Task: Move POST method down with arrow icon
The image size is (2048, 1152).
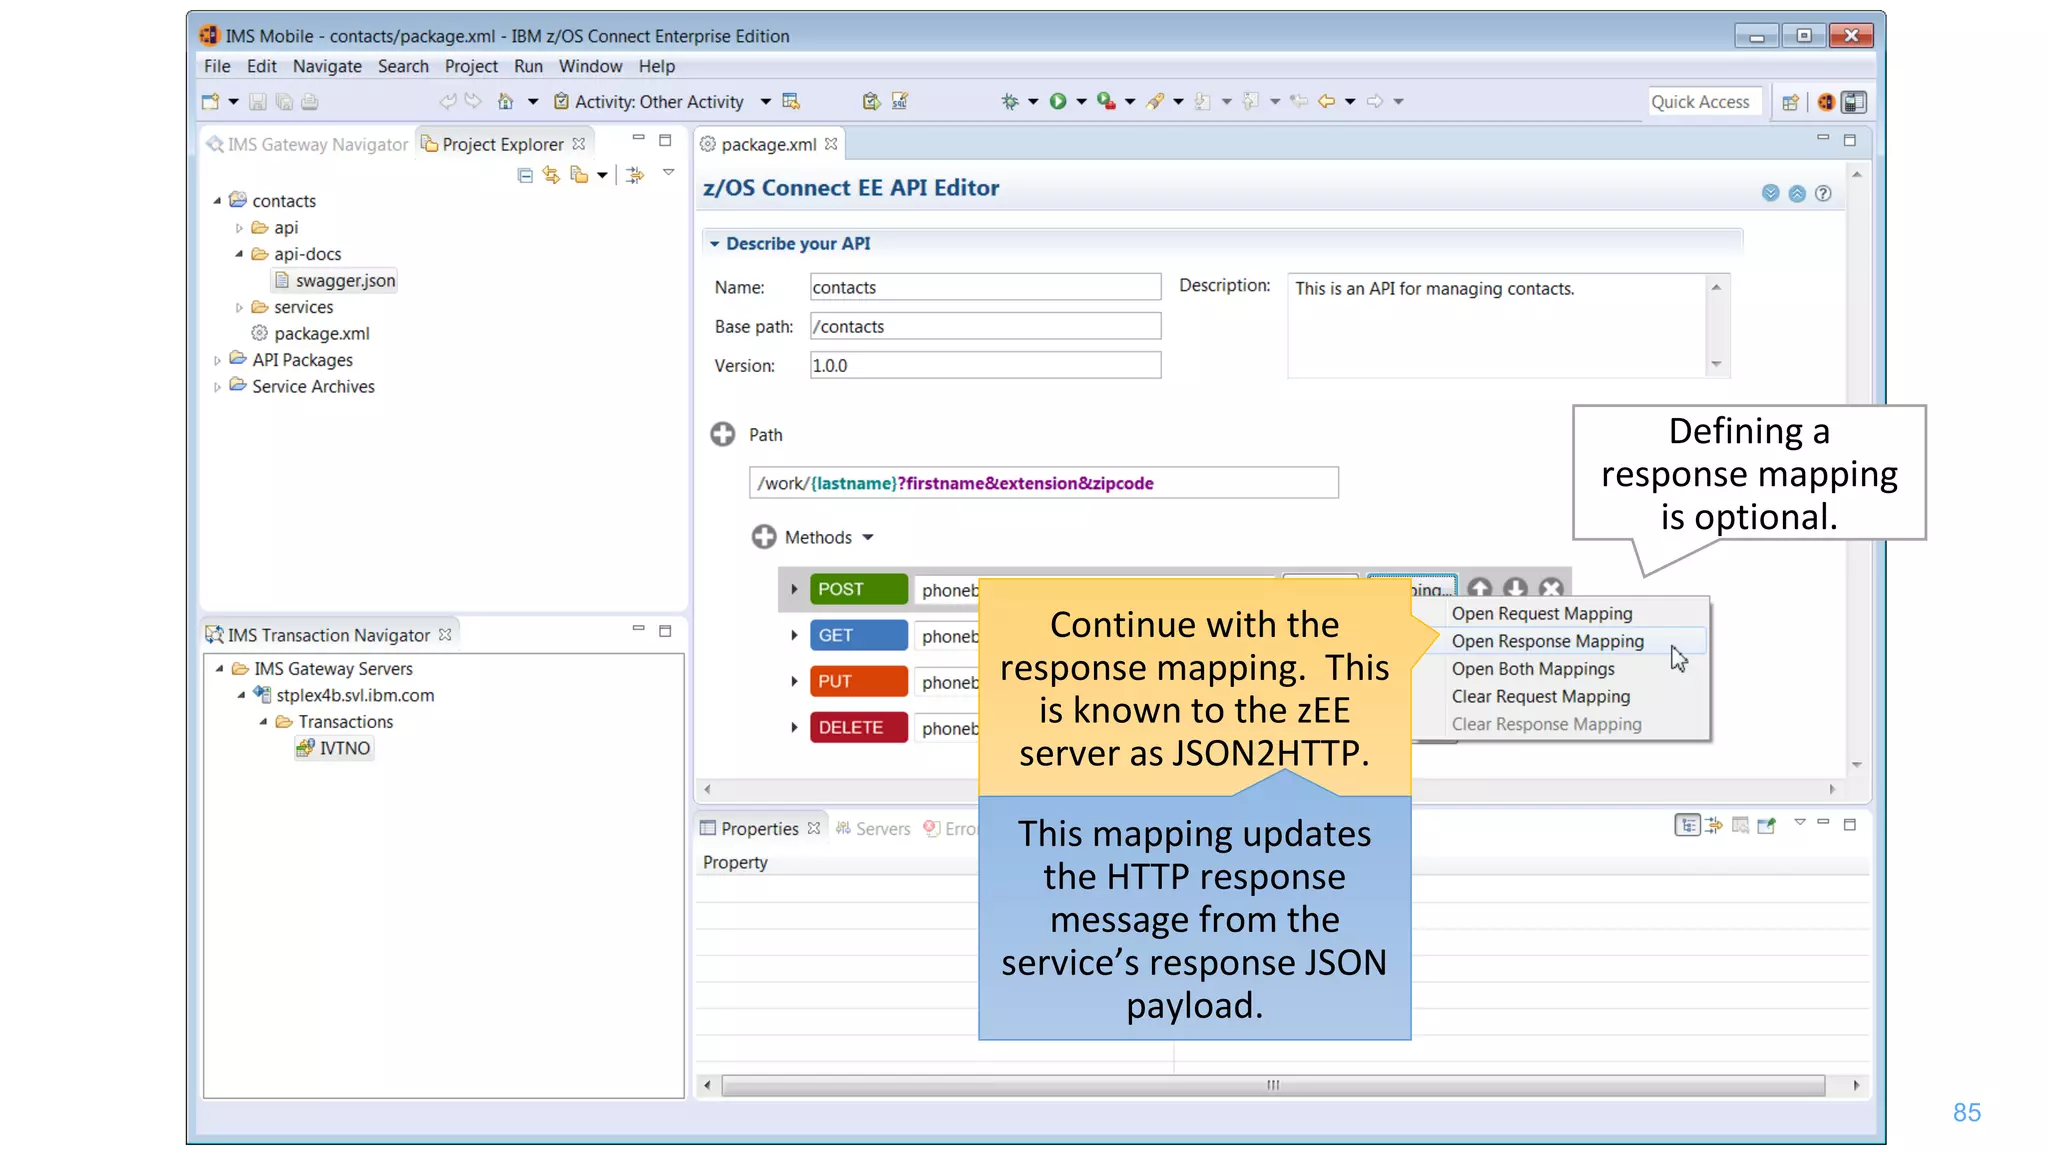Action: pos(1516,588)
